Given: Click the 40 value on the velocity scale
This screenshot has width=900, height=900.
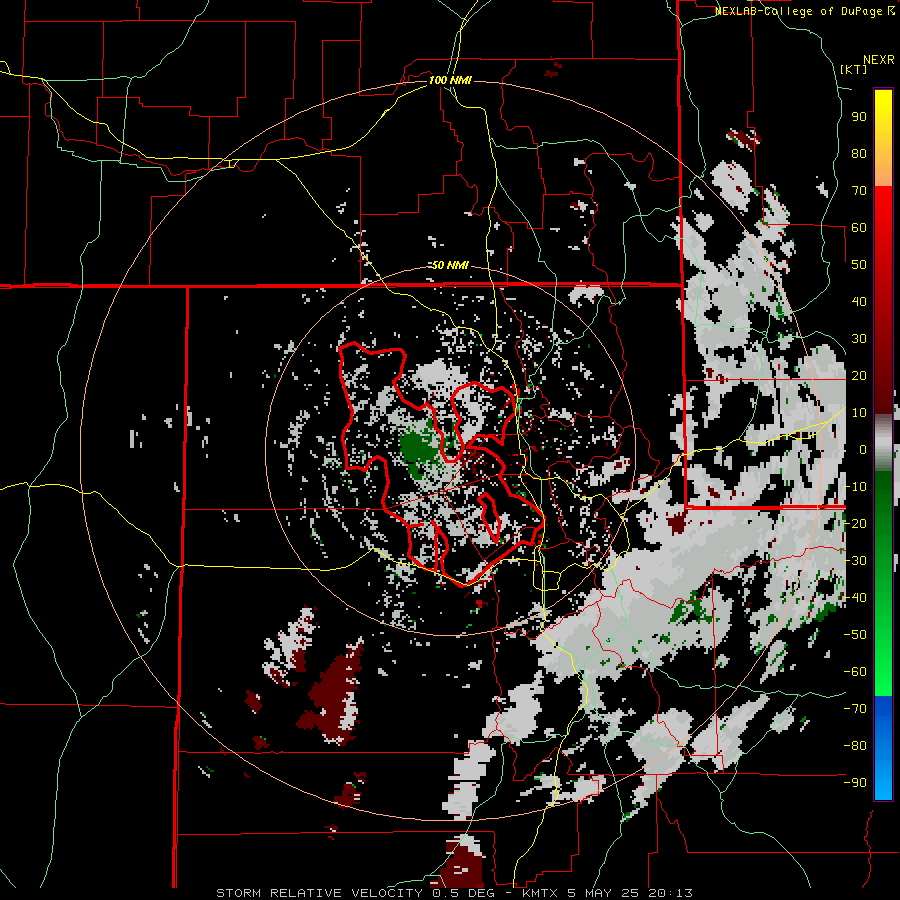Looking at the screenshot, I should pyautogui.click(x=859, y=301).
